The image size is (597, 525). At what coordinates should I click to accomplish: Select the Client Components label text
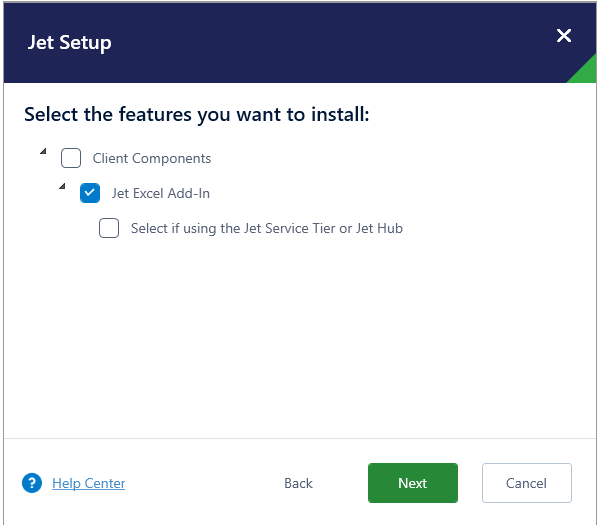click(152, 158)
